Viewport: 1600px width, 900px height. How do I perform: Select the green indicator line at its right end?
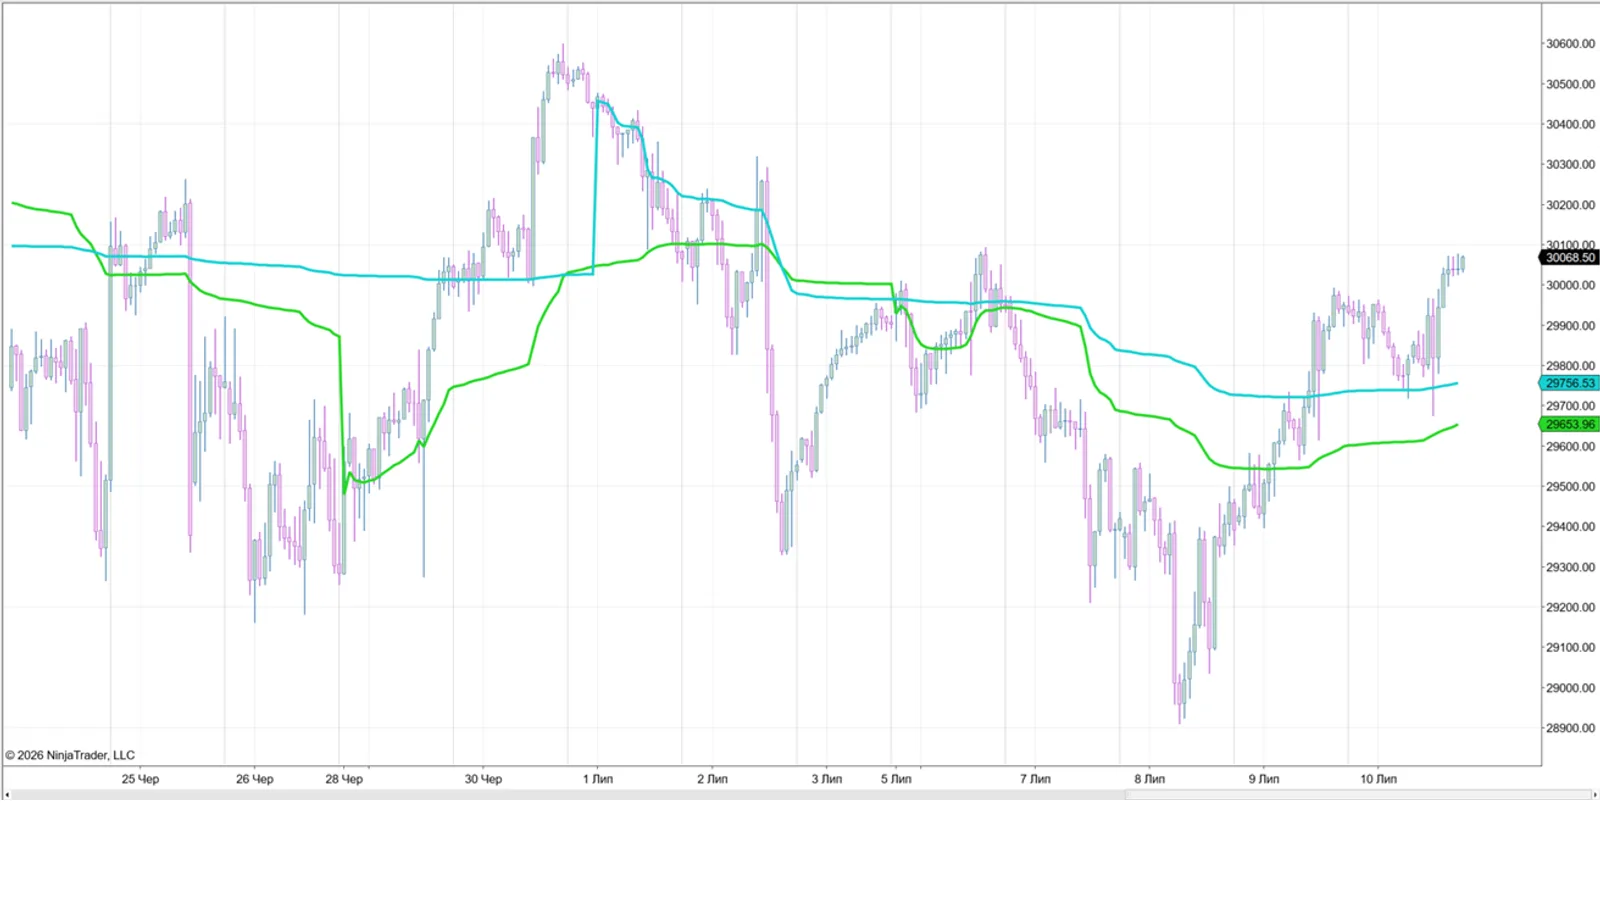(x=1453, y=426)
